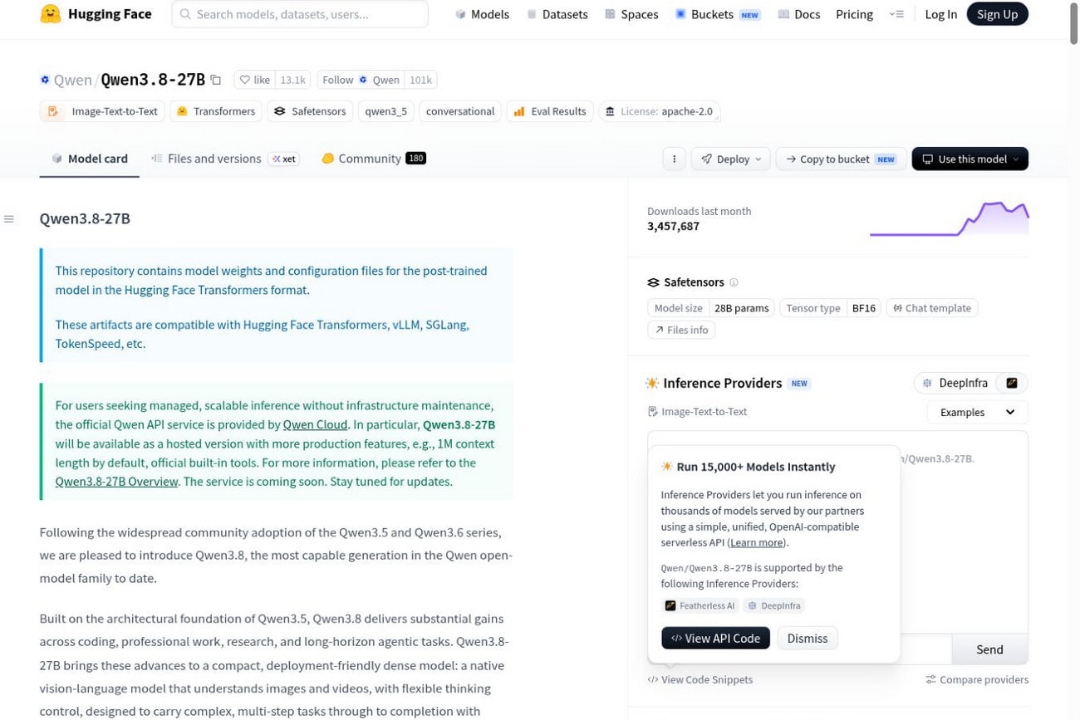Select the Transformers library tag

tap(216, 111)
